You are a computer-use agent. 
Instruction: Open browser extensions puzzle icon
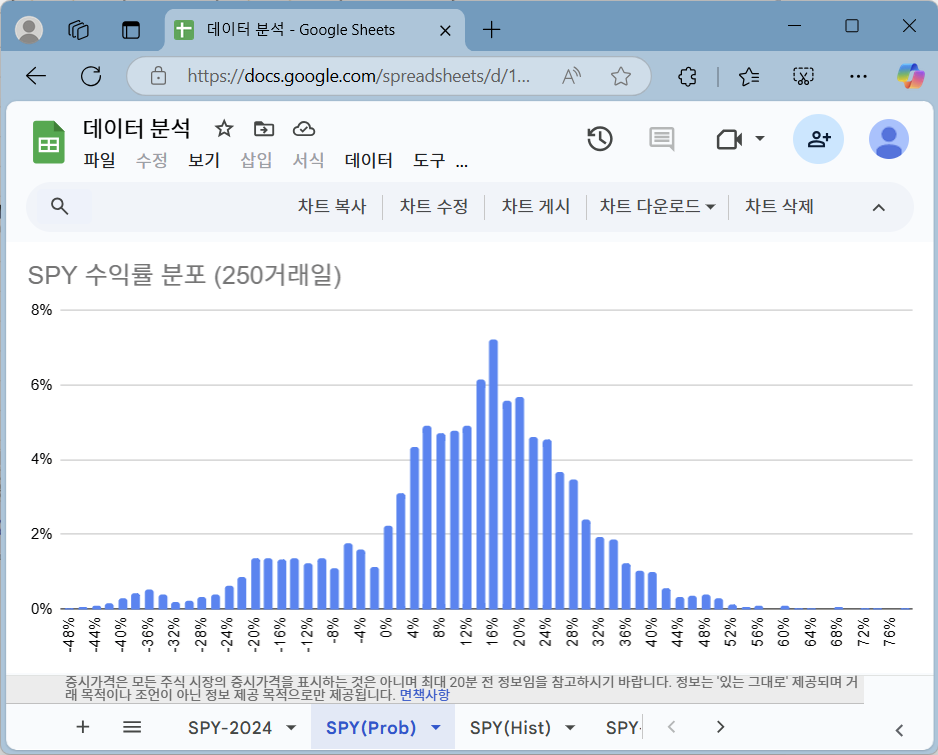[687, 77]
